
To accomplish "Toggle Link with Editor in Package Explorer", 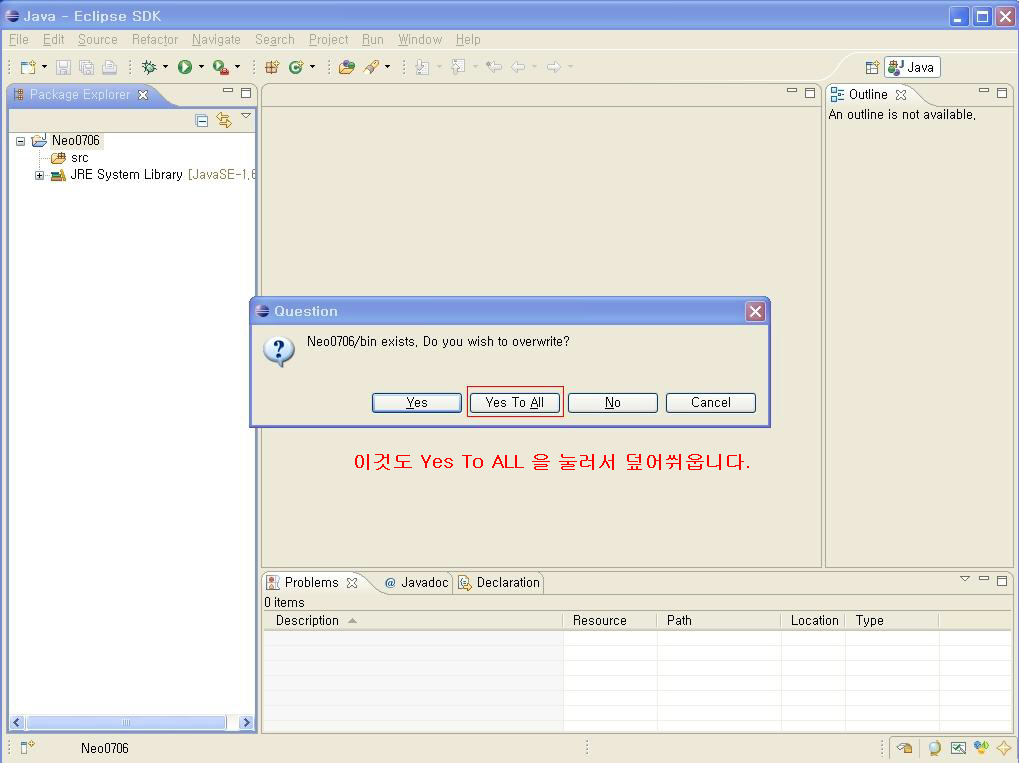I will 224,120.
